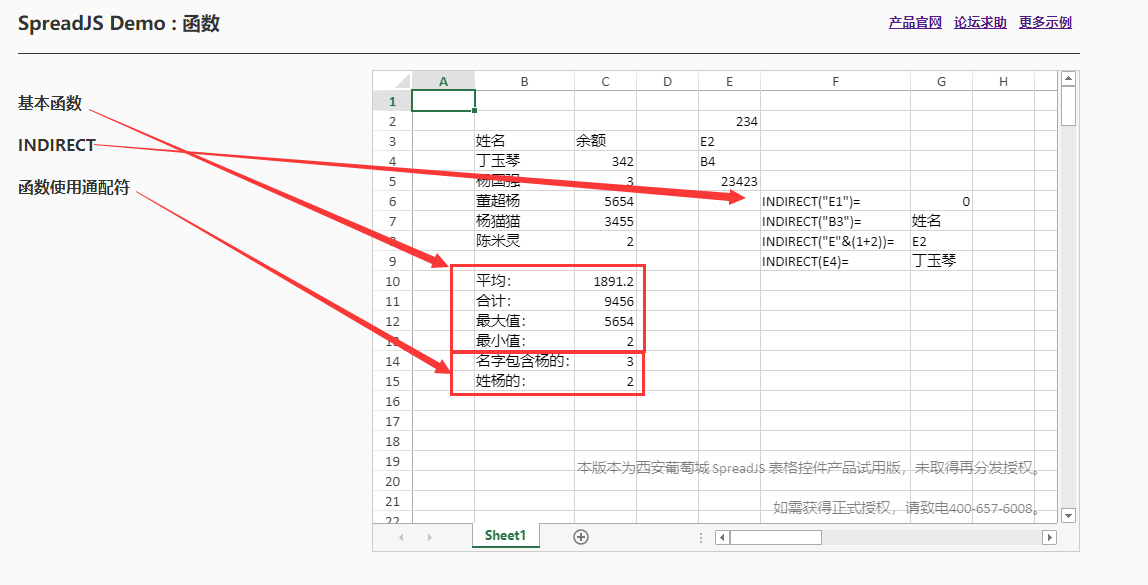Click the sheet tab next arrow
The width and height of the screenshot is (1148, 585).
[x=429, y=537]
